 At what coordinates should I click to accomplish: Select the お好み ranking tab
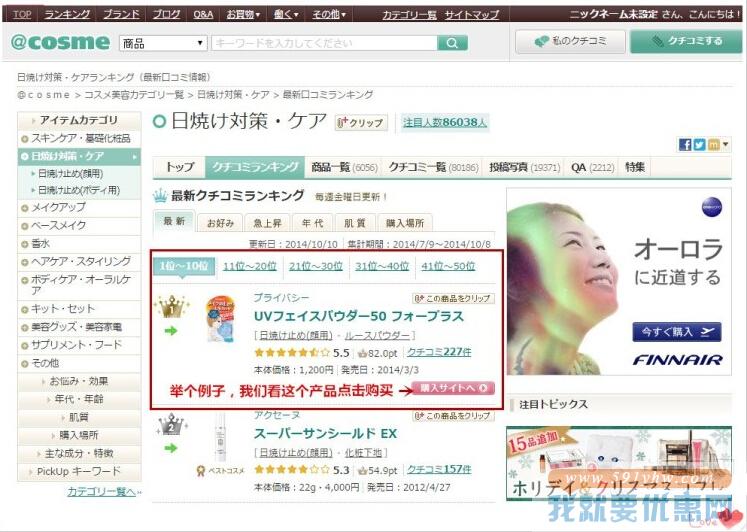220,223
